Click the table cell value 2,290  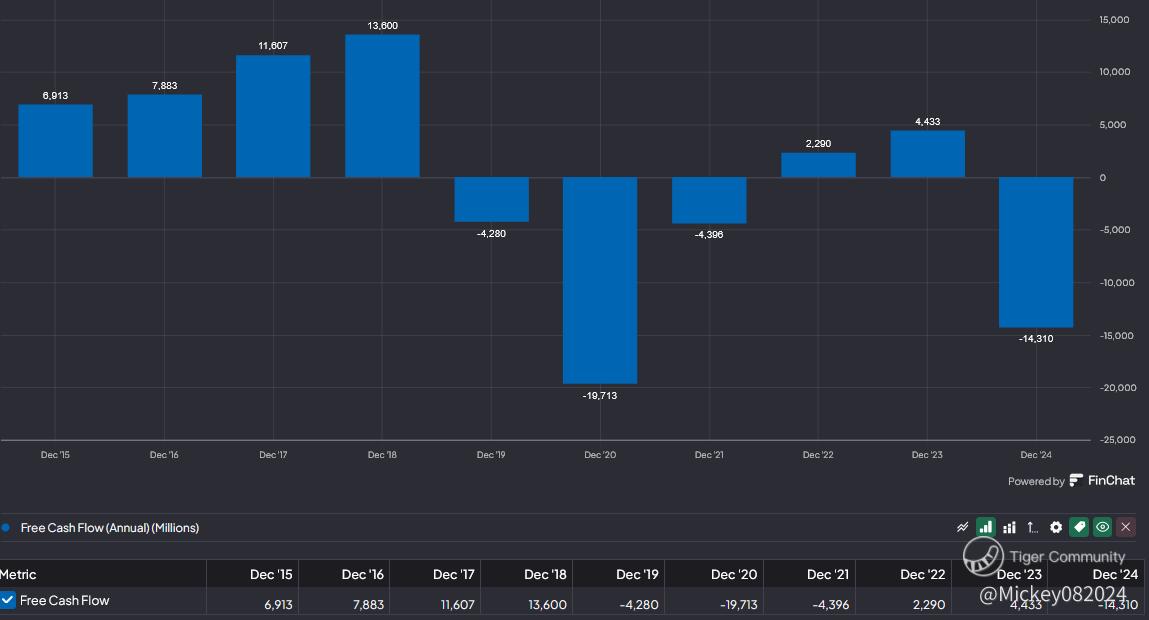(x=929, y=605)
